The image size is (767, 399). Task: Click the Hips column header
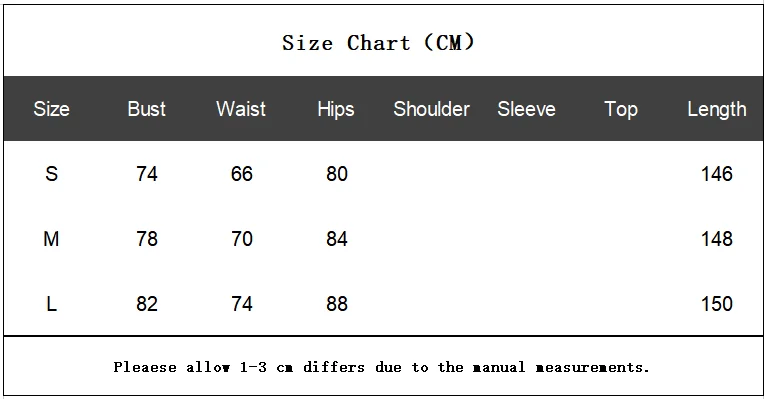(x=336, y=110)
